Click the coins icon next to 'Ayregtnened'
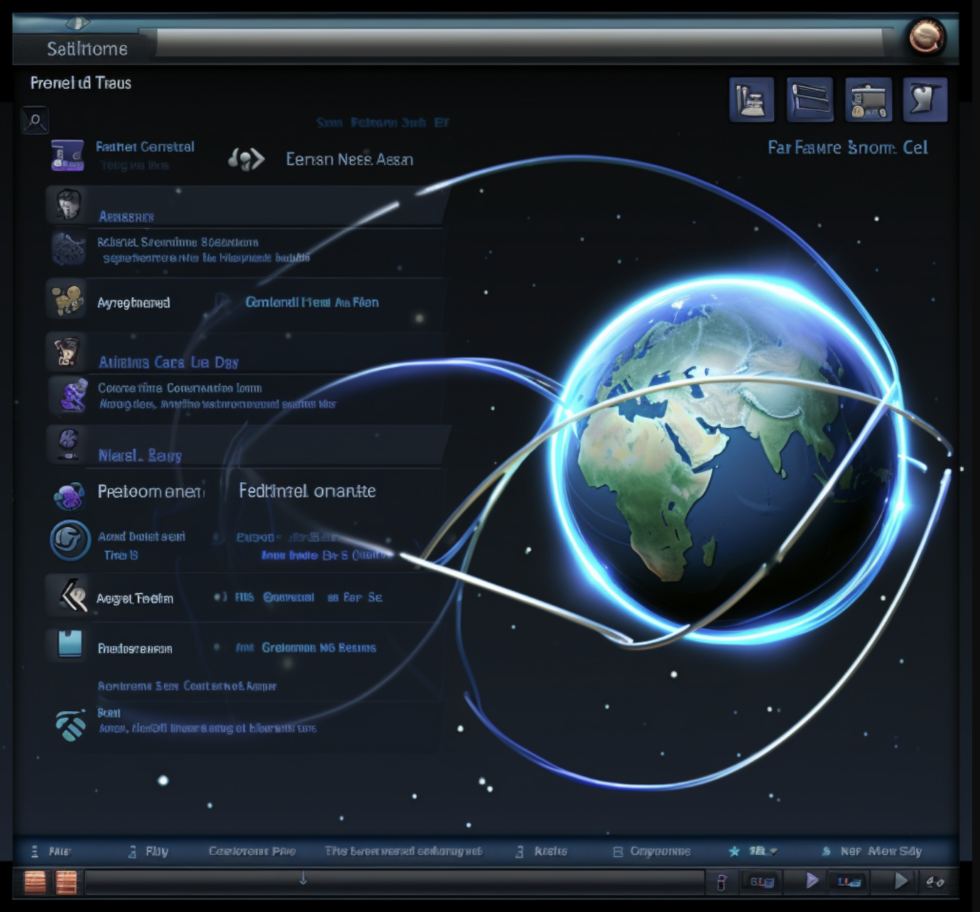The height and width of the screenshot is (912, 980). click(x=67, y=301)
